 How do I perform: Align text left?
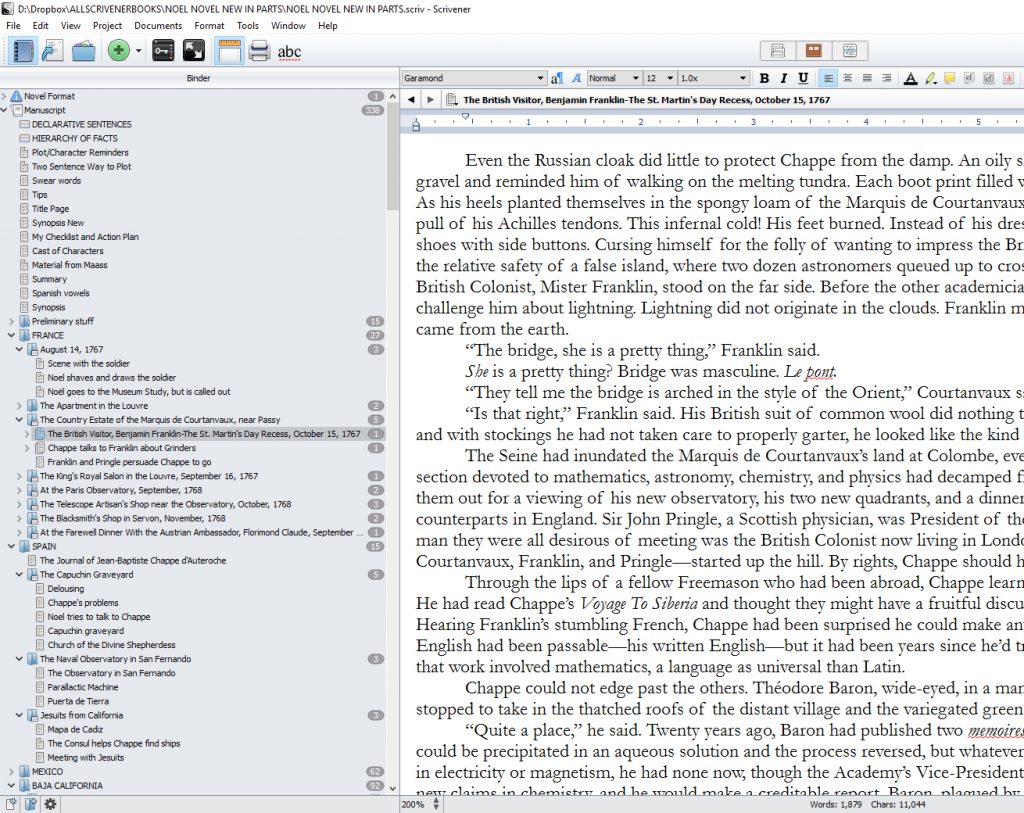pyautogui.click(x=828, y=78)
